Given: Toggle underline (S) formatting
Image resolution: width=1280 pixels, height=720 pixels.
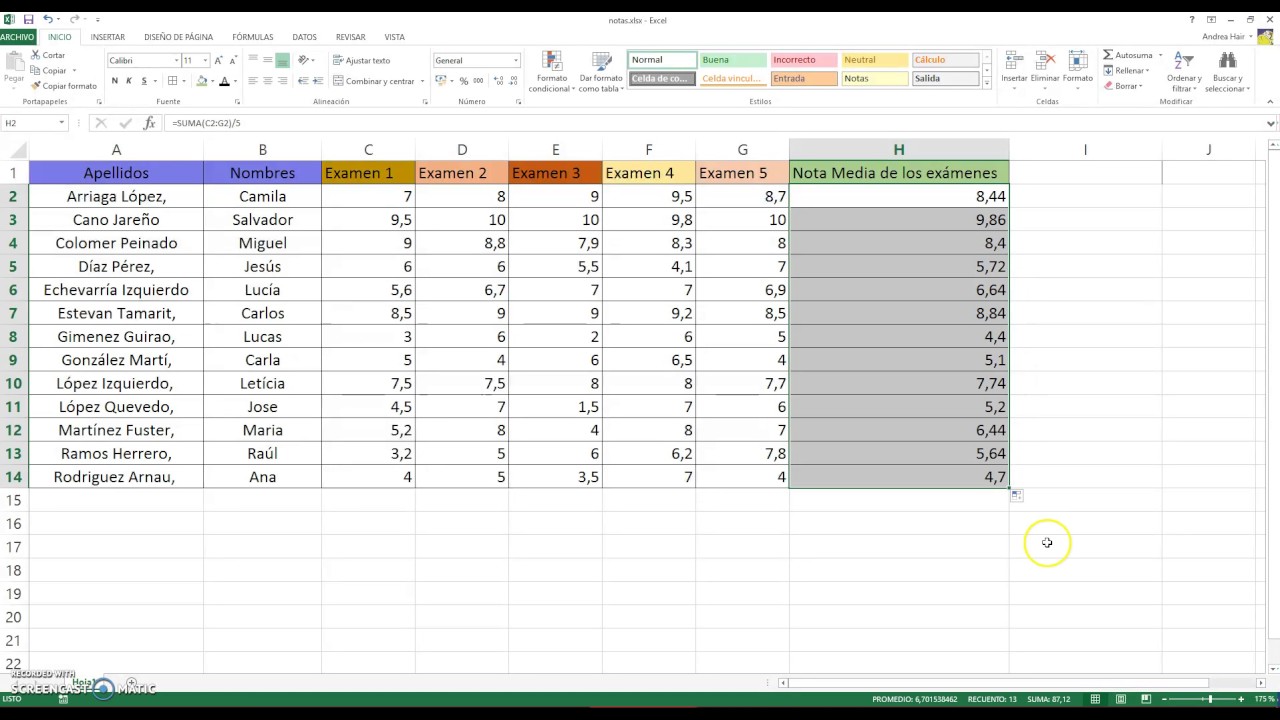Looking at the screenshot, I should (x=144, y=81).
